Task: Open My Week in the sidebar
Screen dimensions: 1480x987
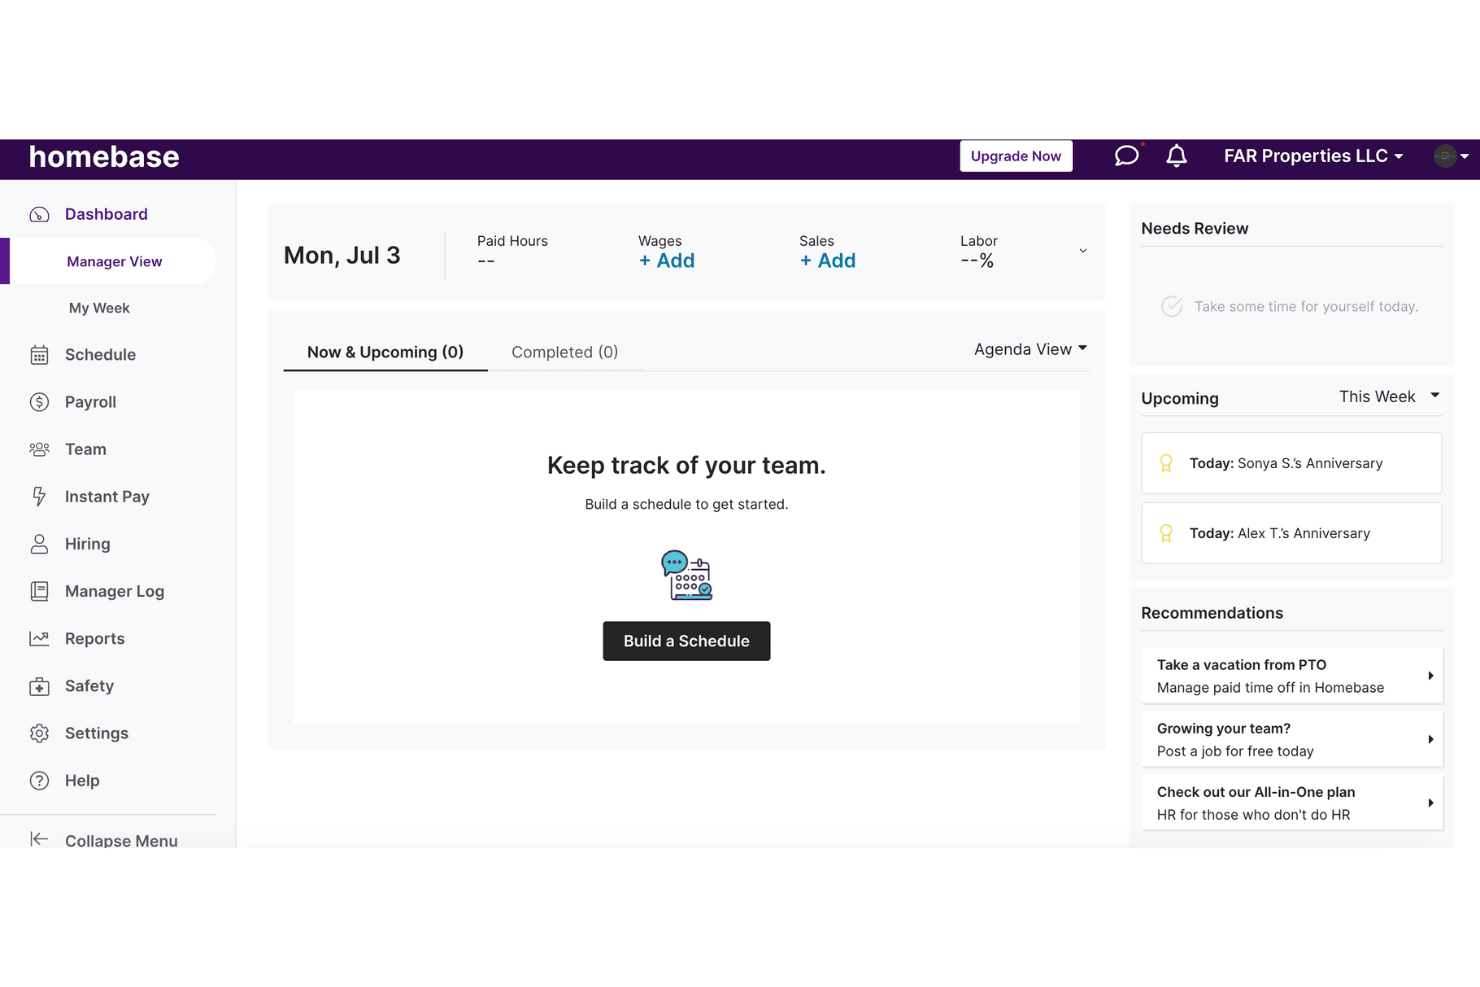Action: click(99, 308)
